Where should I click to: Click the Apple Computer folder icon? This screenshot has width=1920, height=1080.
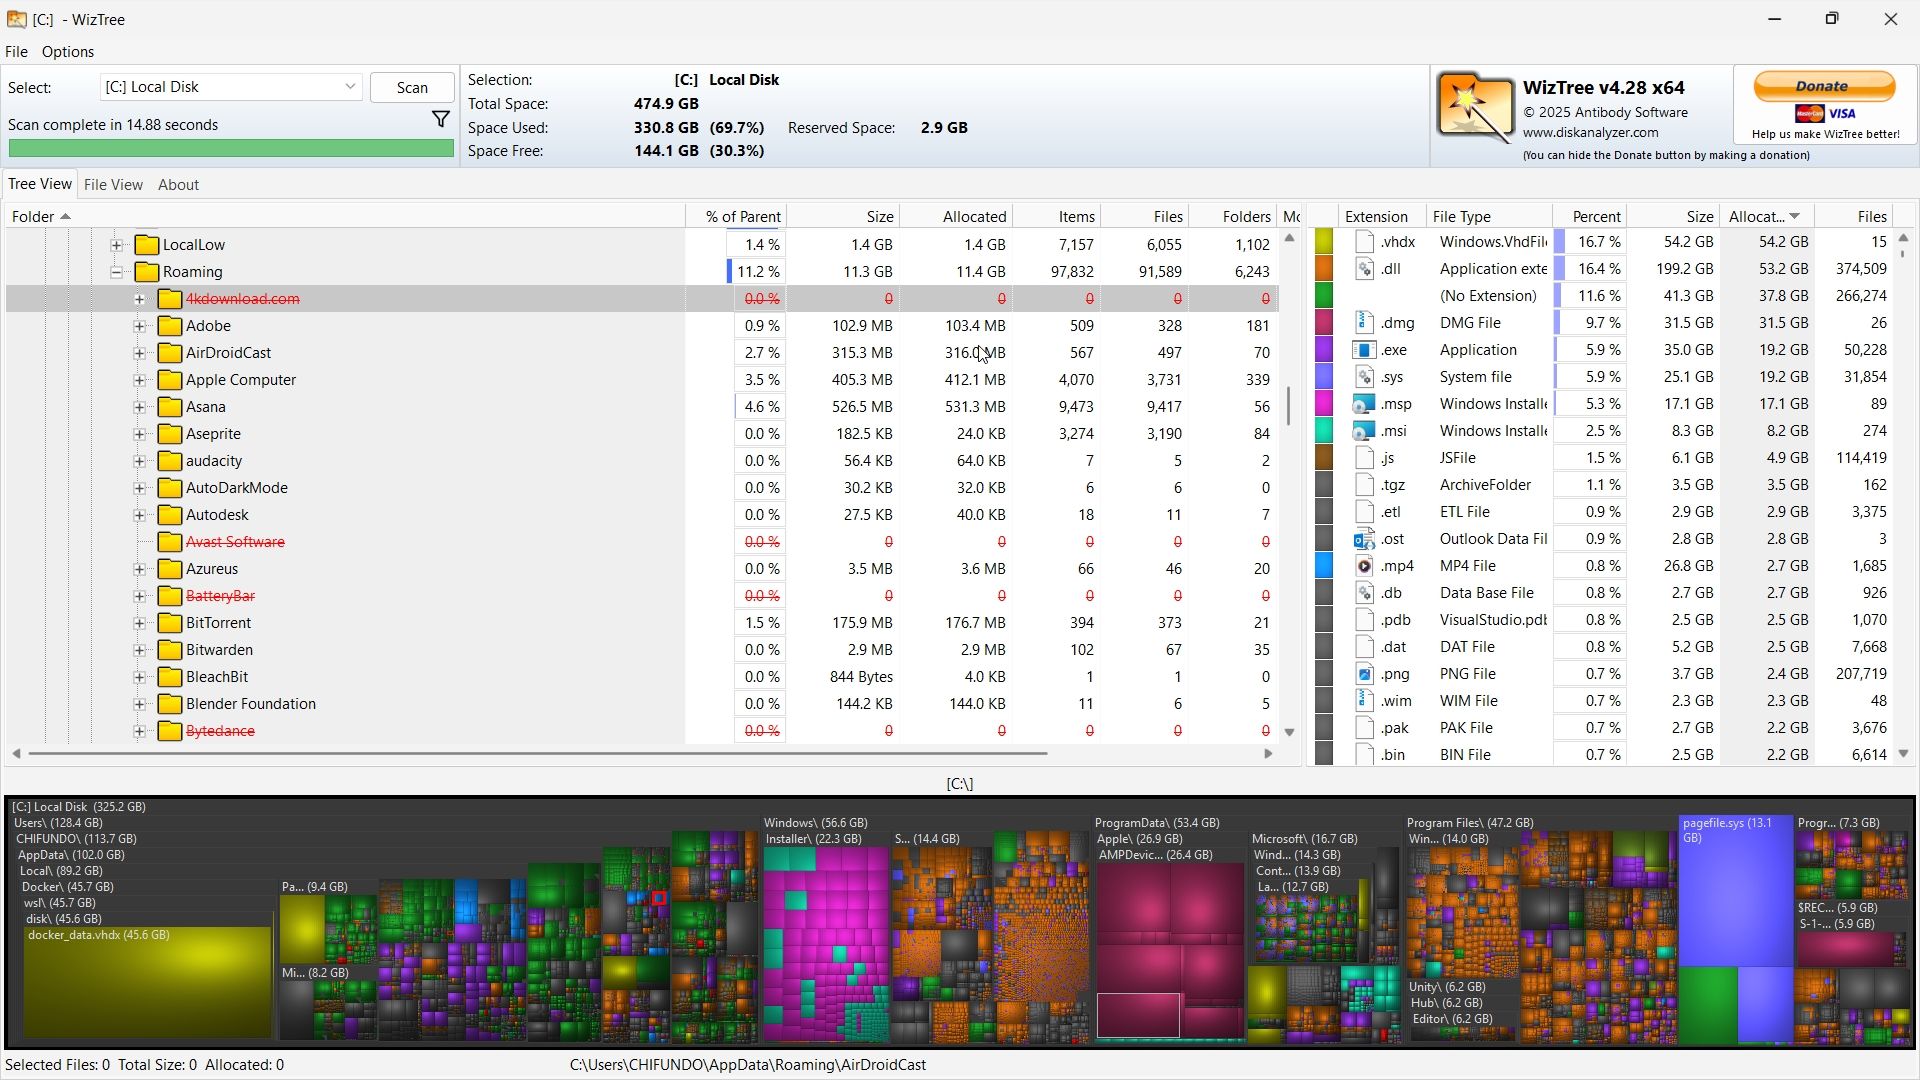(x=170, y=380)
